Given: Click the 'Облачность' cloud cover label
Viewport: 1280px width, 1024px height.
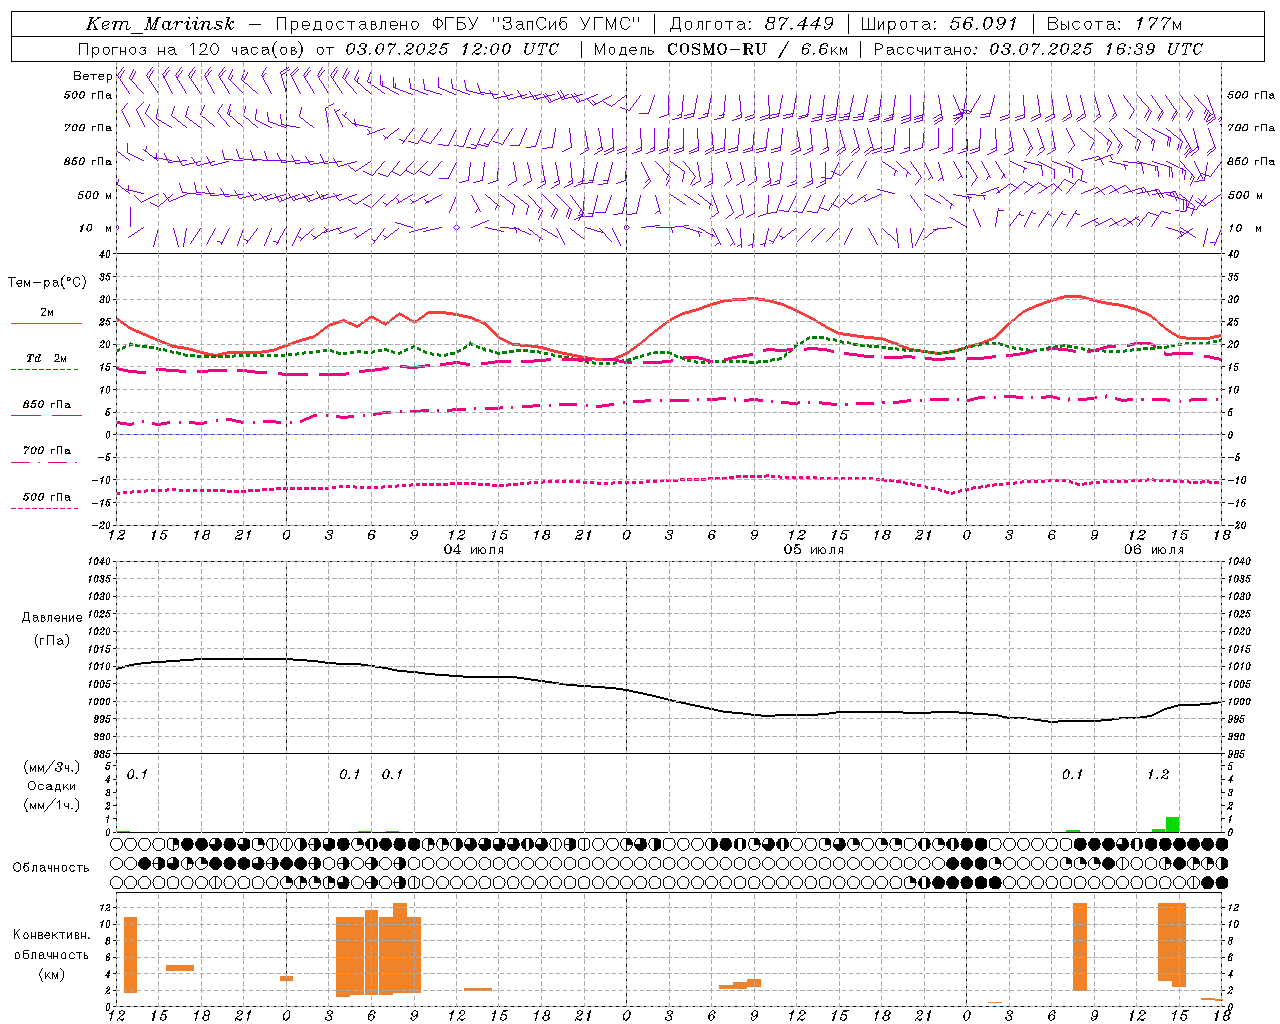Looking at the screenshot, I should click(51, 868).
